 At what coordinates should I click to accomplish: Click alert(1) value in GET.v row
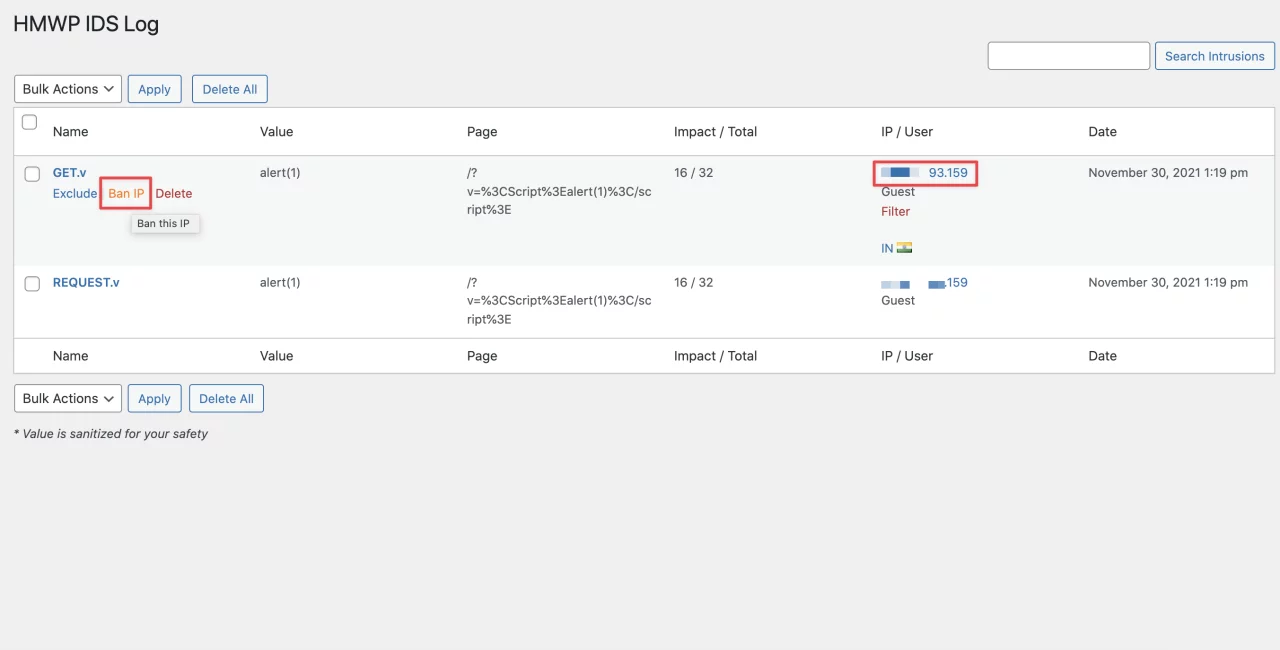click(x=280, y=173)
